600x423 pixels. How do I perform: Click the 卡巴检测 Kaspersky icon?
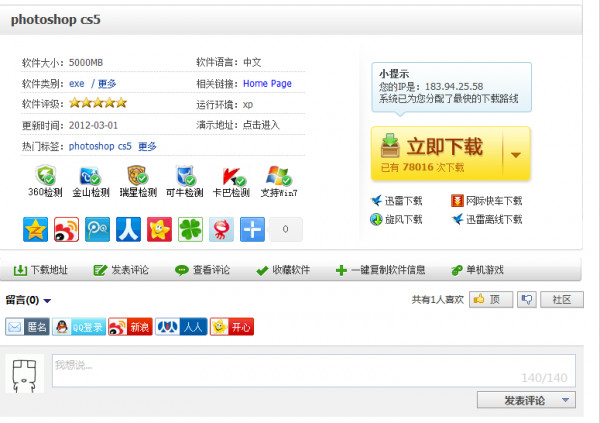(234, 176)
